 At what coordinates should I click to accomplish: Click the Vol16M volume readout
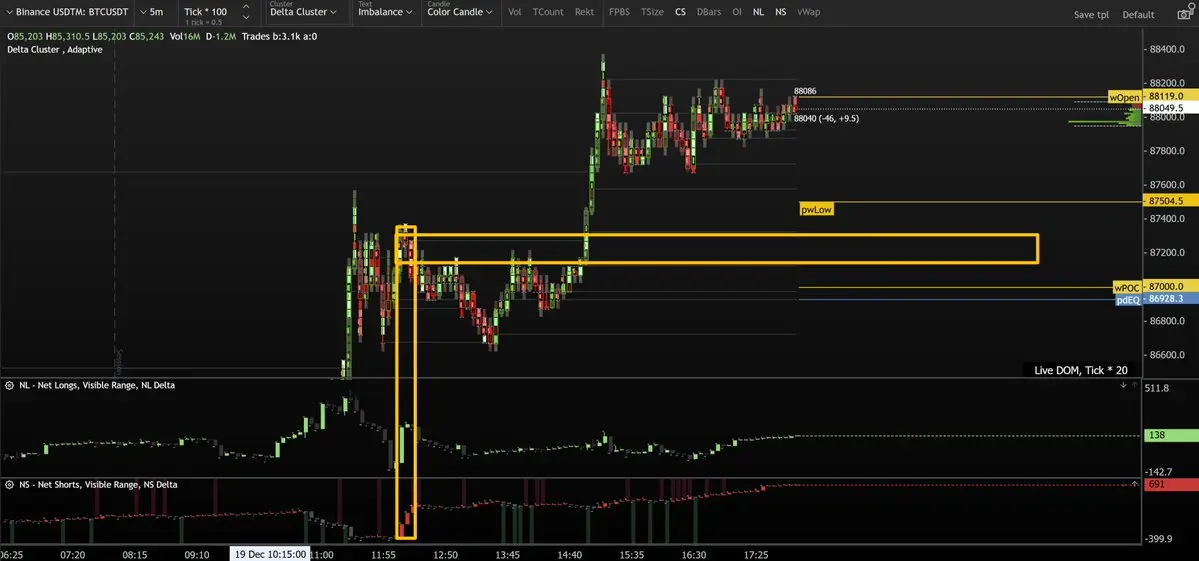point(184,36)
